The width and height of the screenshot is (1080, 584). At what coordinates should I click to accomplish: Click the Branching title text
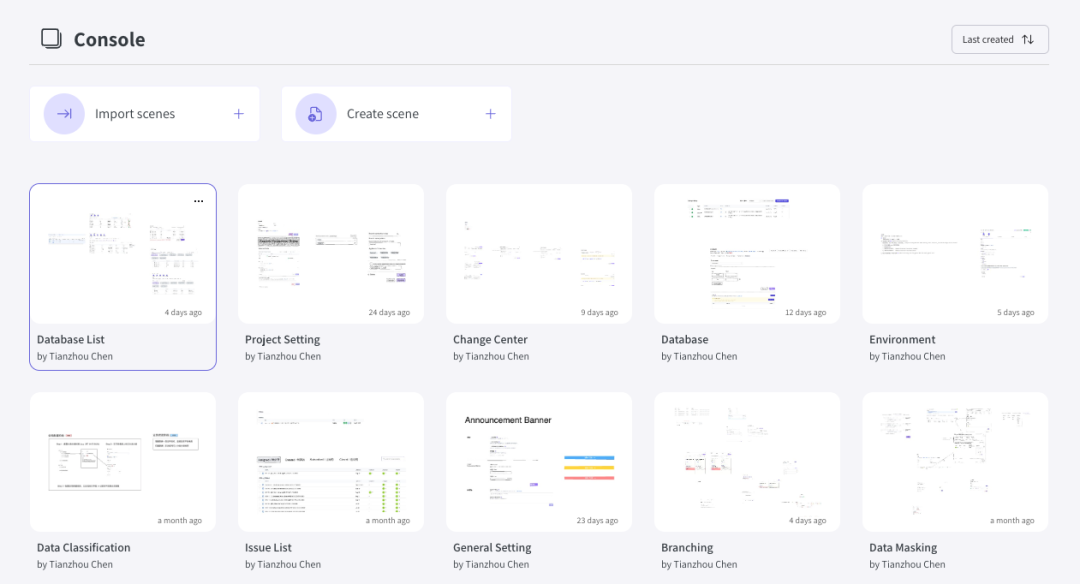coord(687,548)
